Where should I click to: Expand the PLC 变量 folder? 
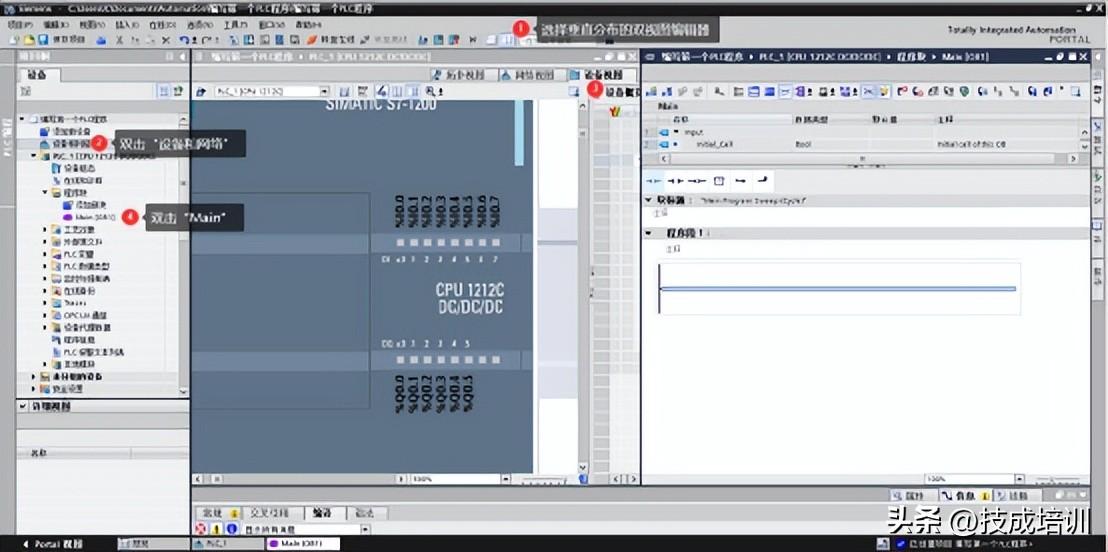coord(45,254)
